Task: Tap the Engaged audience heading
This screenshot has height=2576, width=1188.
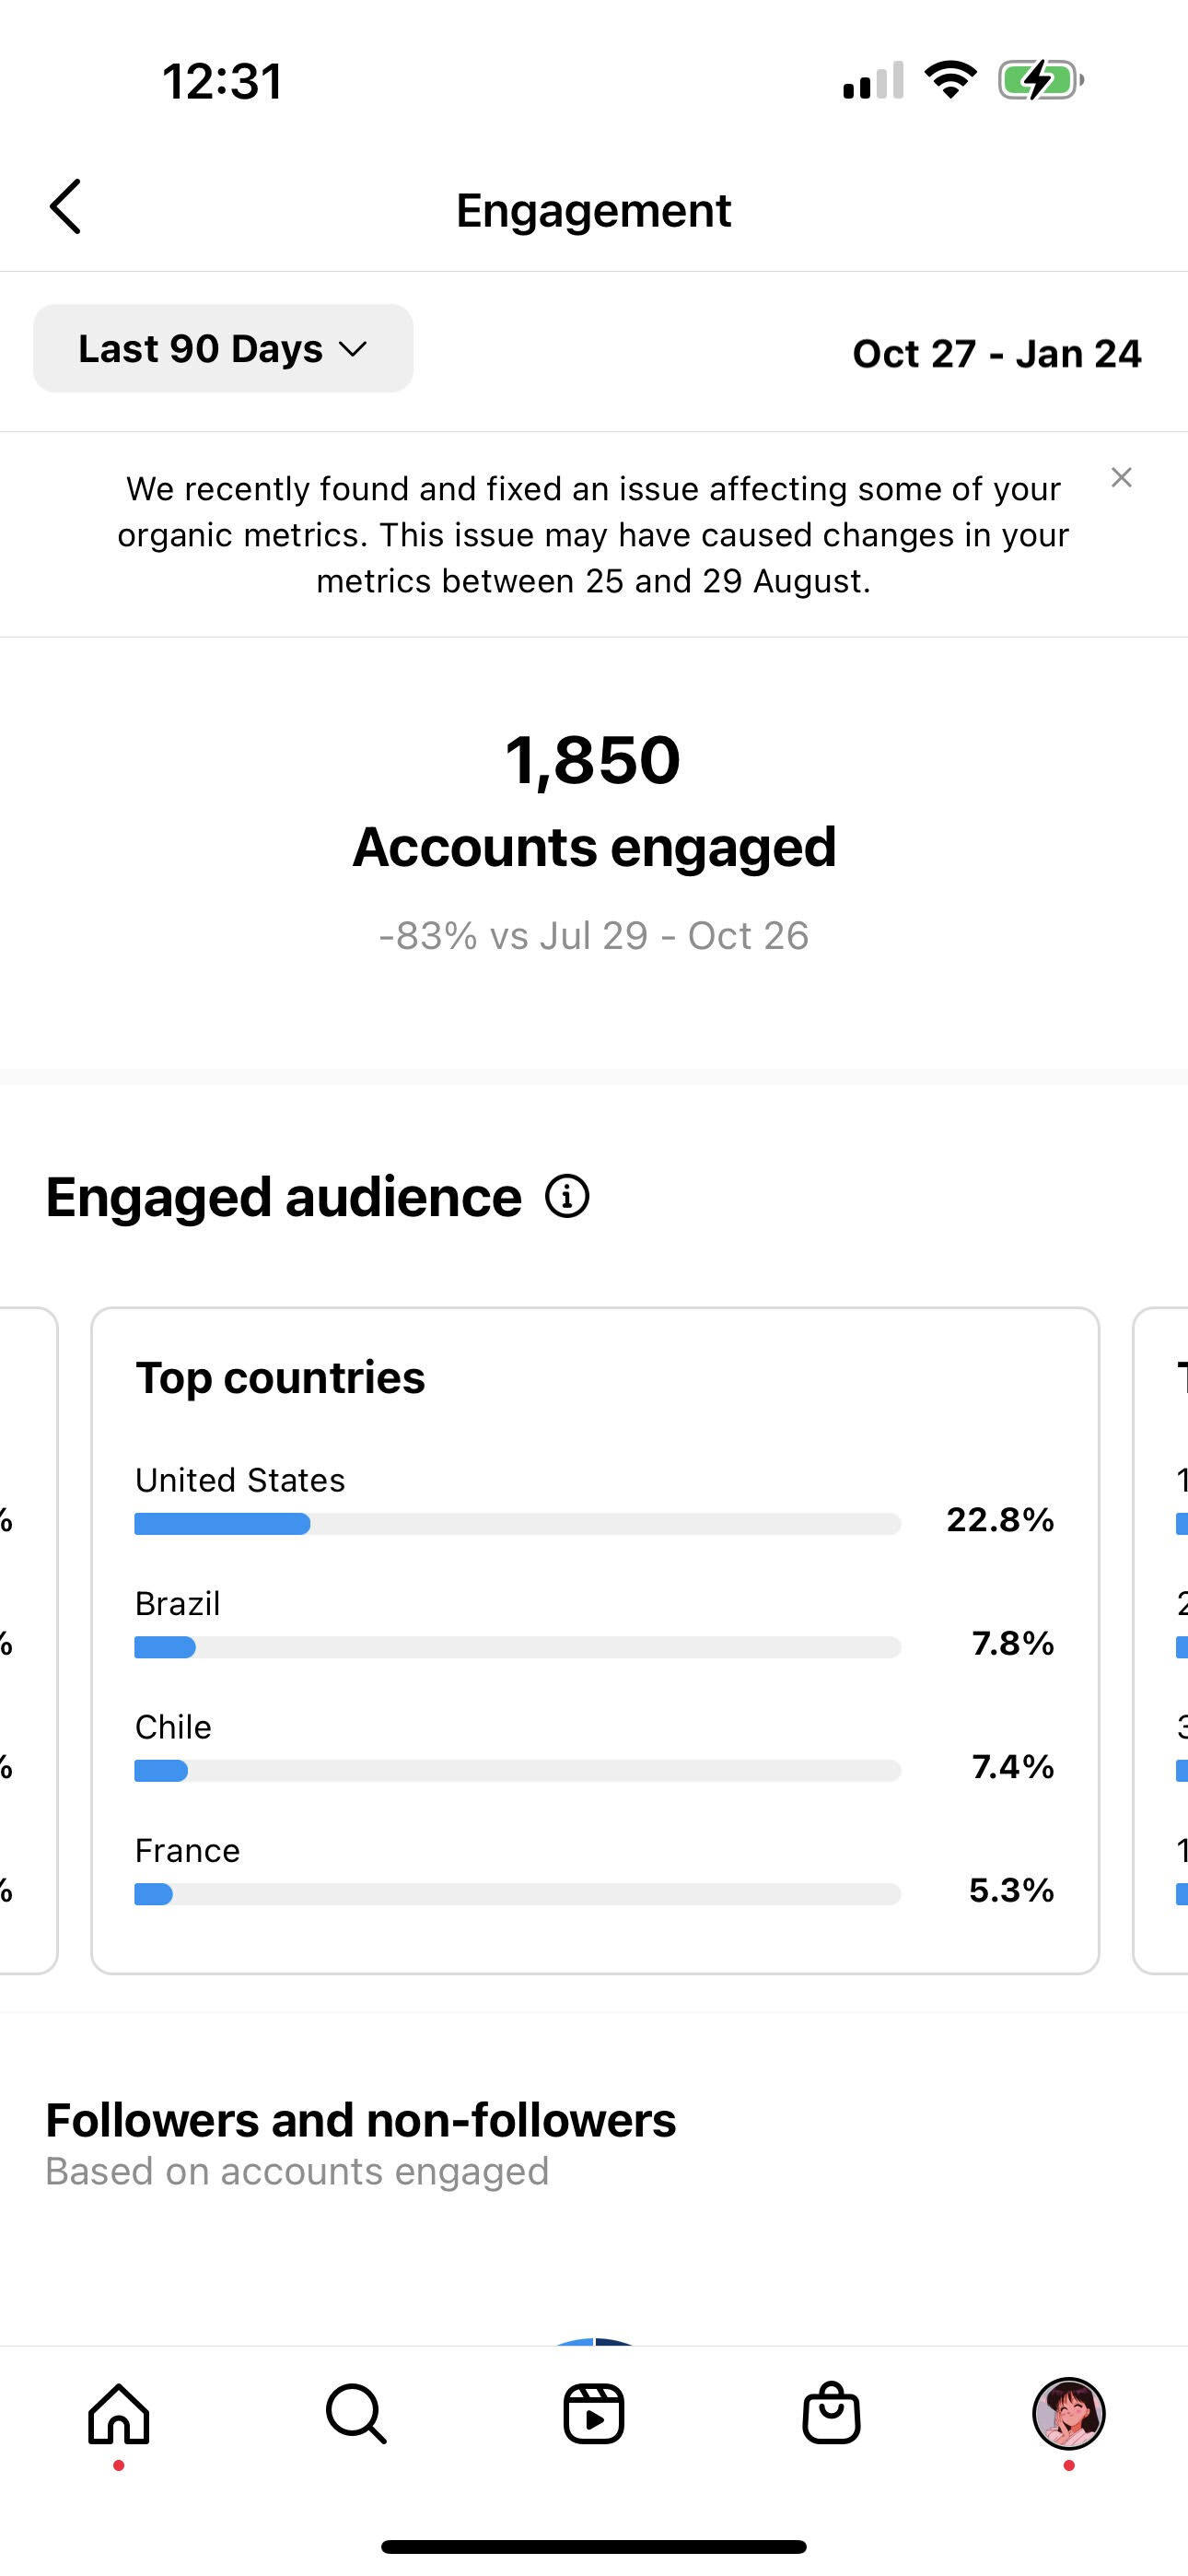Action: [x=284, y=1196]
